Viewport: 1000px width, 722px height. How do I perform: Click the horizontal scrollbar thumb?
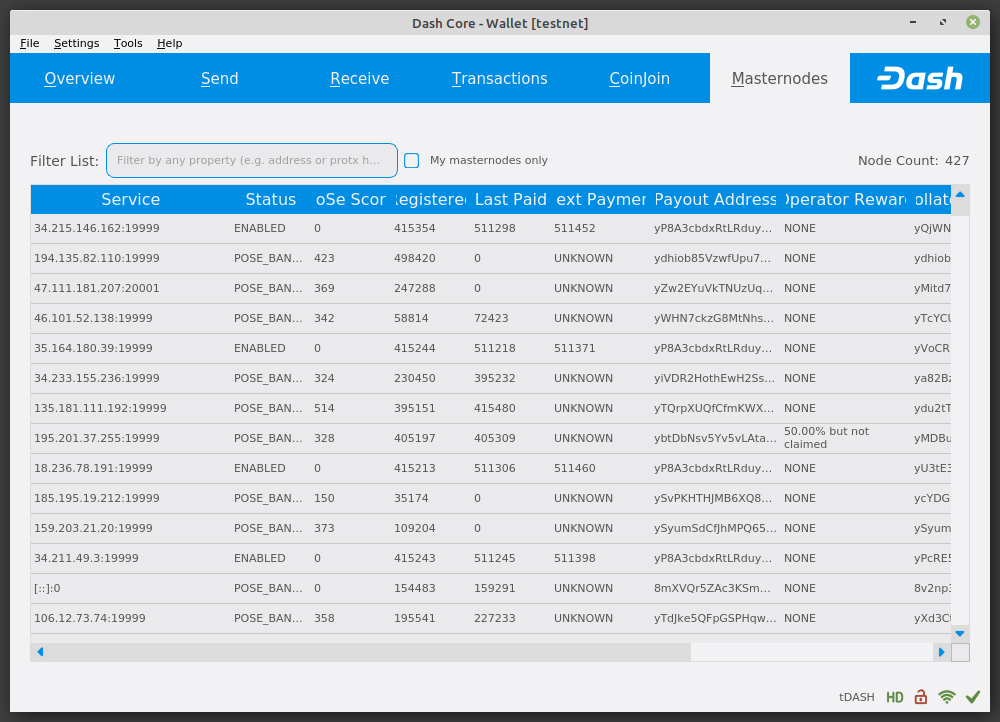tap(370, 652)
